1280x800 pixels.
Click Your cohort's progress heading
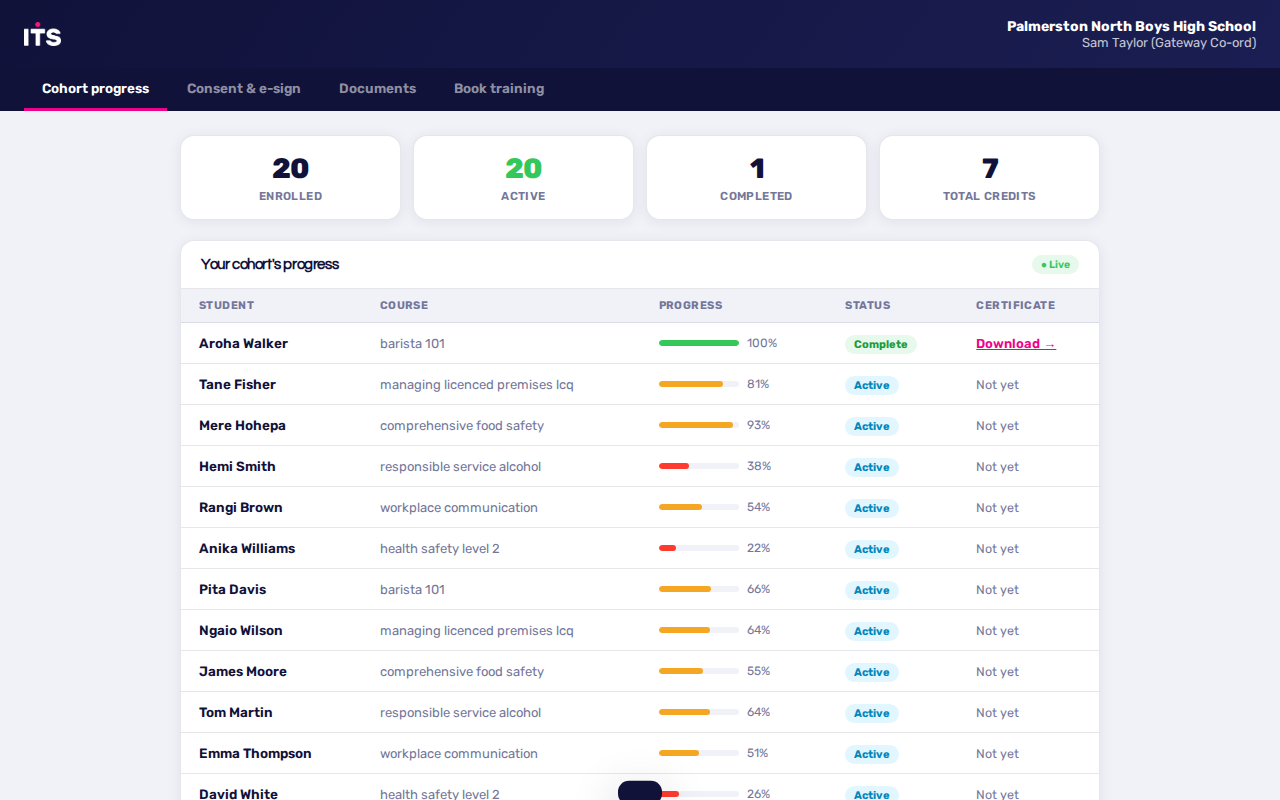click(x=270, y=265)
